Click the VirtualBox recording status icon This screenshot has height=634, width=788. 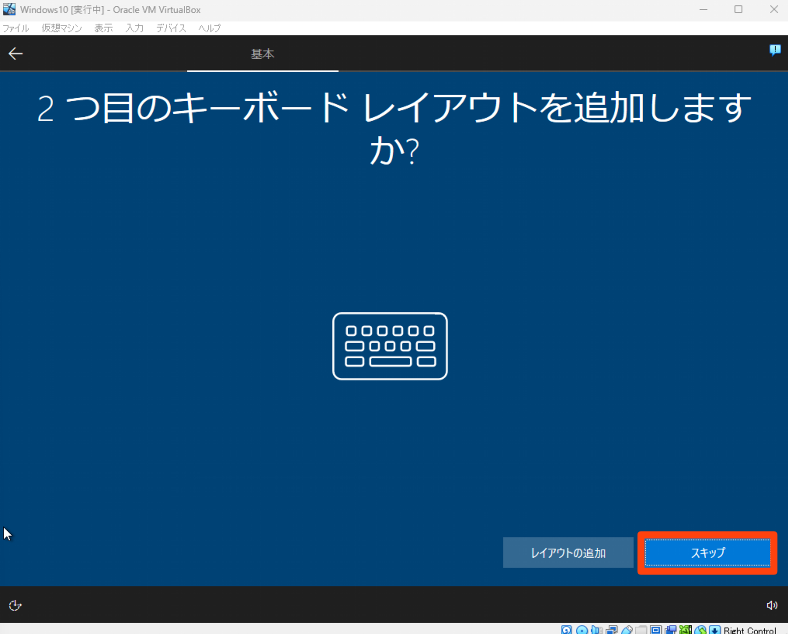point(670,630)
